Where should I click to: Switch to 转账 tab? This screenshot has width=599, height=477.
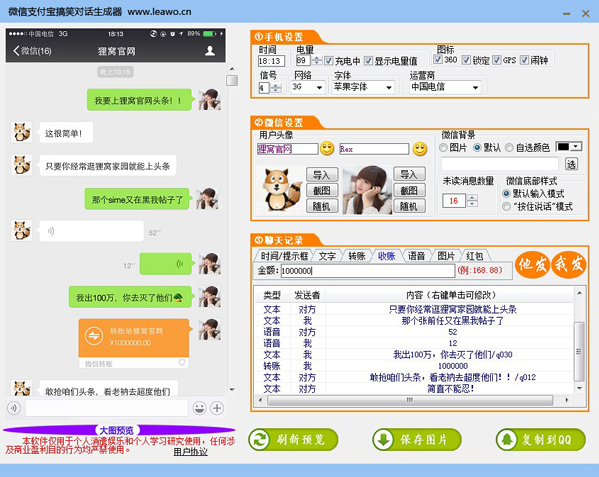point(357,256)
